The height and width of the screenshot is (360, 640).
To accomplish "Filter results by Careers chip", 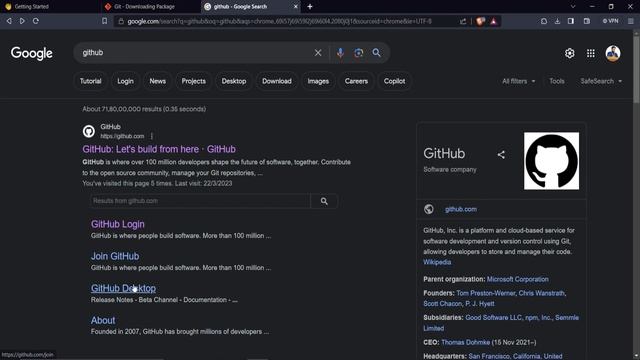I will click(356, 81).
